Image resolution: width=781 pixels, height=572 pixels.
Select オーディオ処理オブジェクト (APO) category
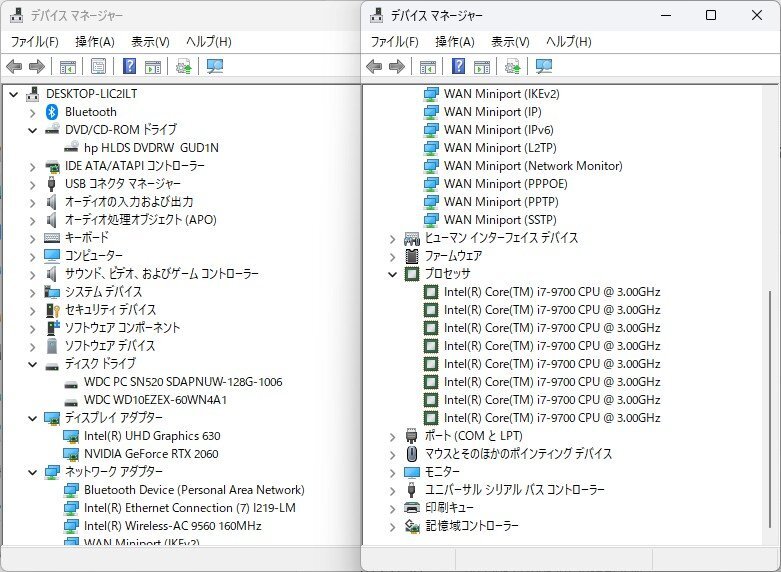140,220
